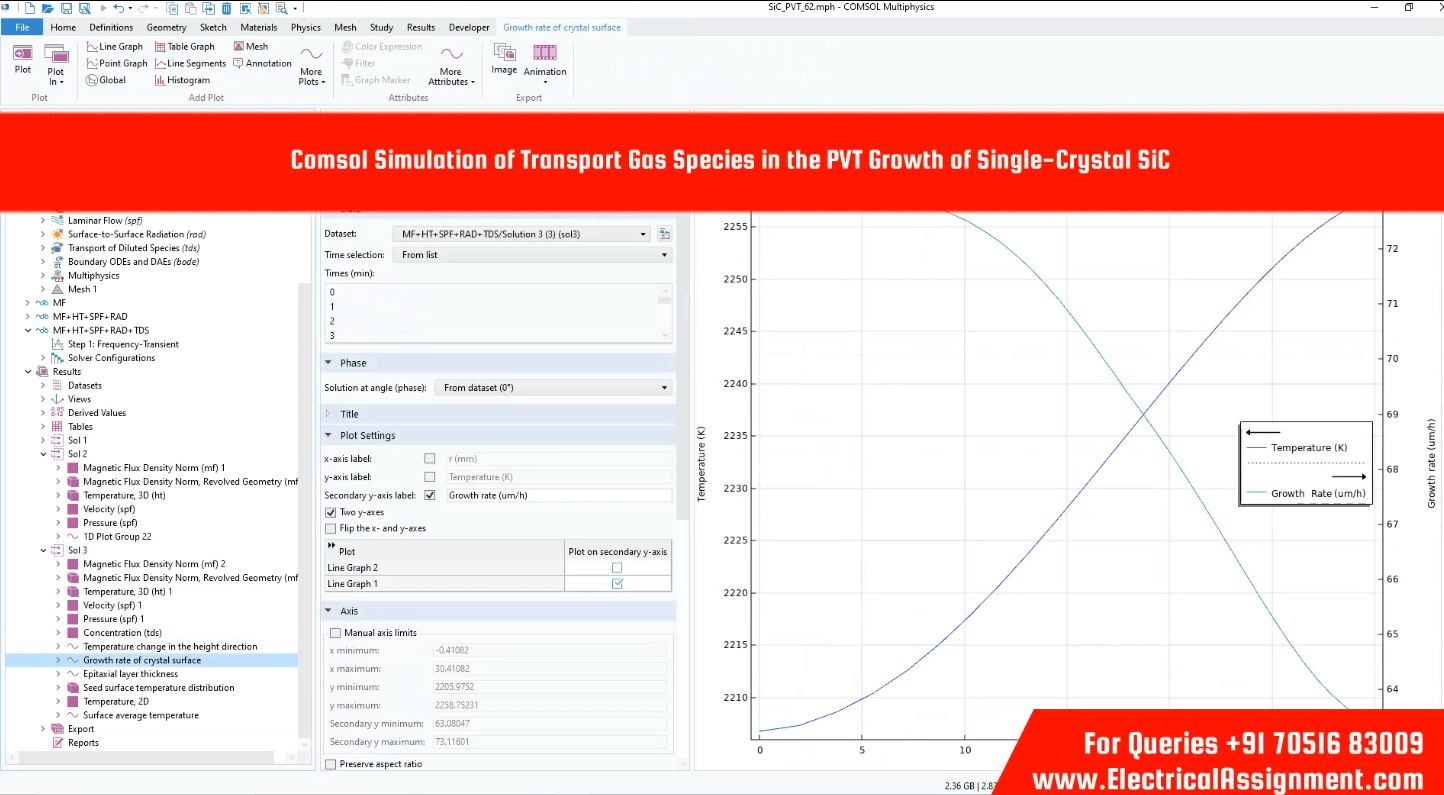Toggle Line Graph 2 secondary y-axis checkbox
The height and width of the screenshot is (795, 1444).
click(617, 567)
